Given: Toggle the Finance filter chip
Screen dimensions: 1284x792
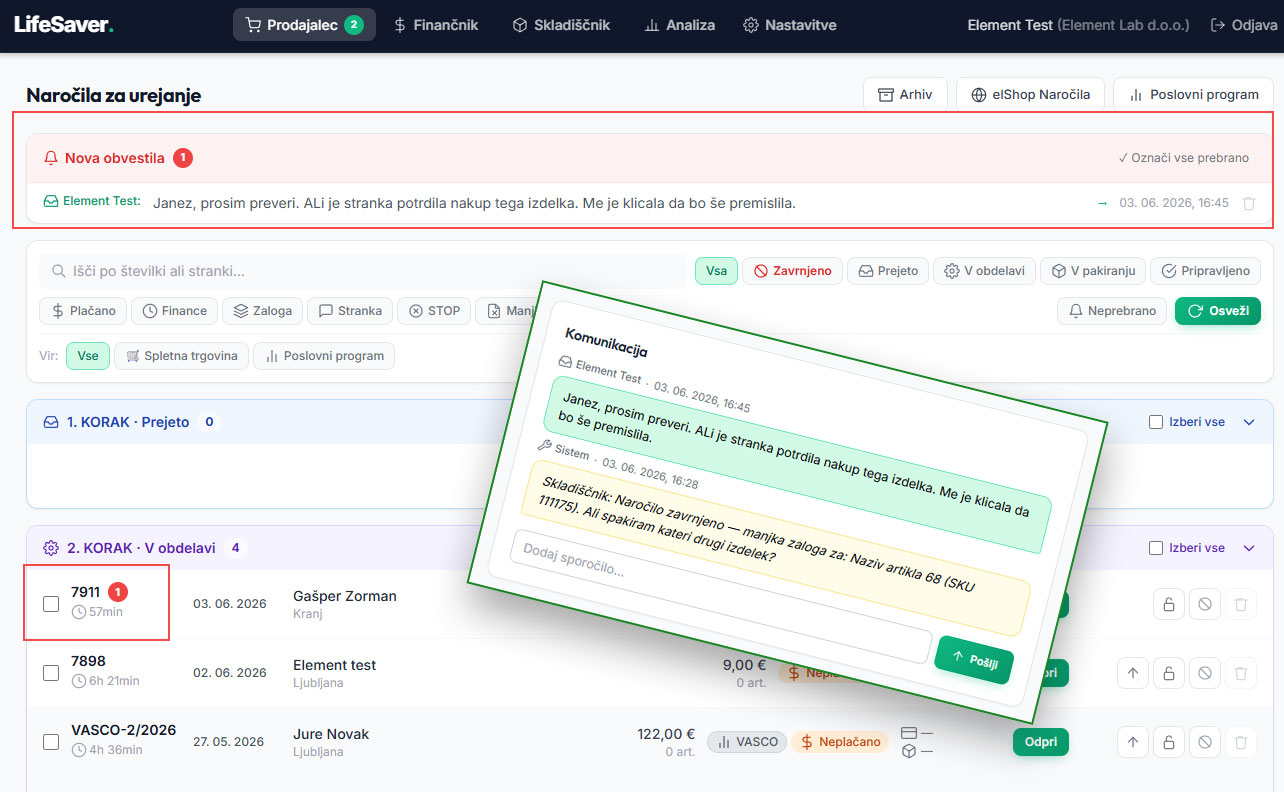Looking at the screenshot, I should click(x=175, y=311).
